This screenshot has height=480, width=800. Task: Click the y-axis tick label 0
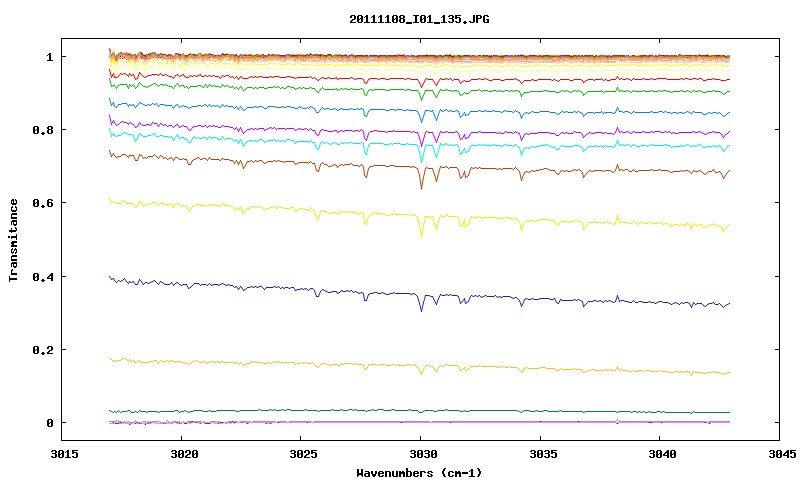coord(49,423)
